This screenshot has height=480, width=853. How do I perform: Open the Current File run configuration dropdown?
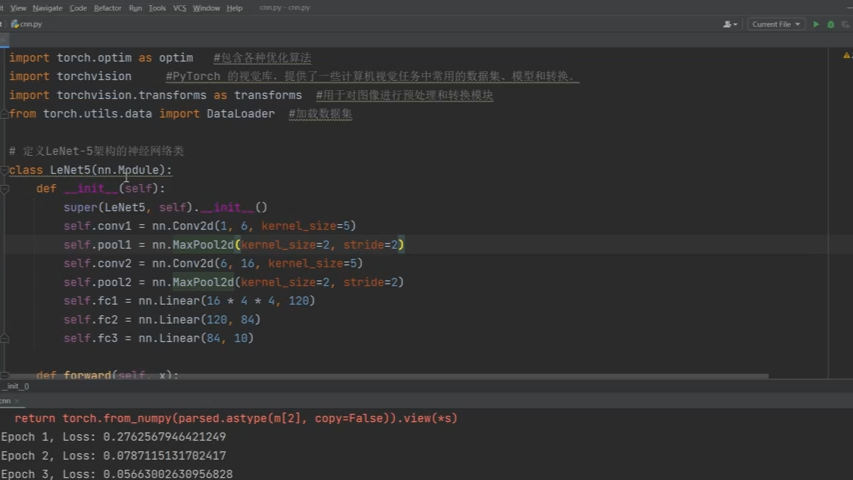coord(776,24)
